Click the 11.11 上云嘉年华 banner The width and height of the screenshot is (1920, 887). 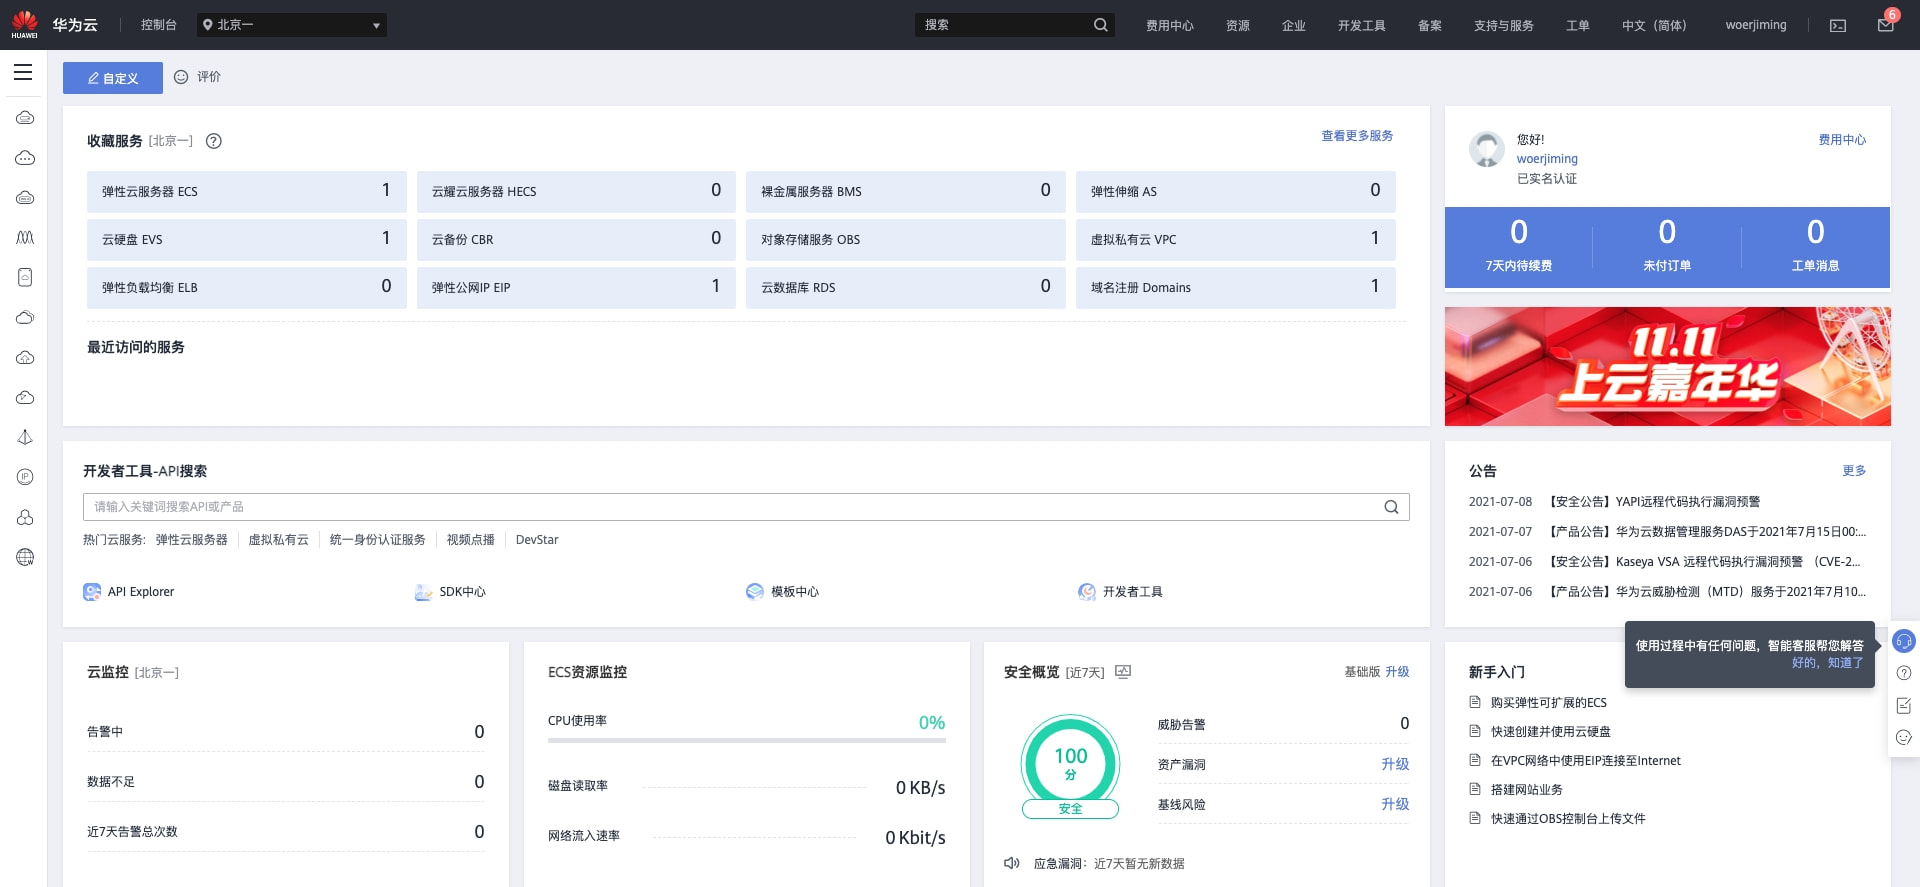(1668, 366)
